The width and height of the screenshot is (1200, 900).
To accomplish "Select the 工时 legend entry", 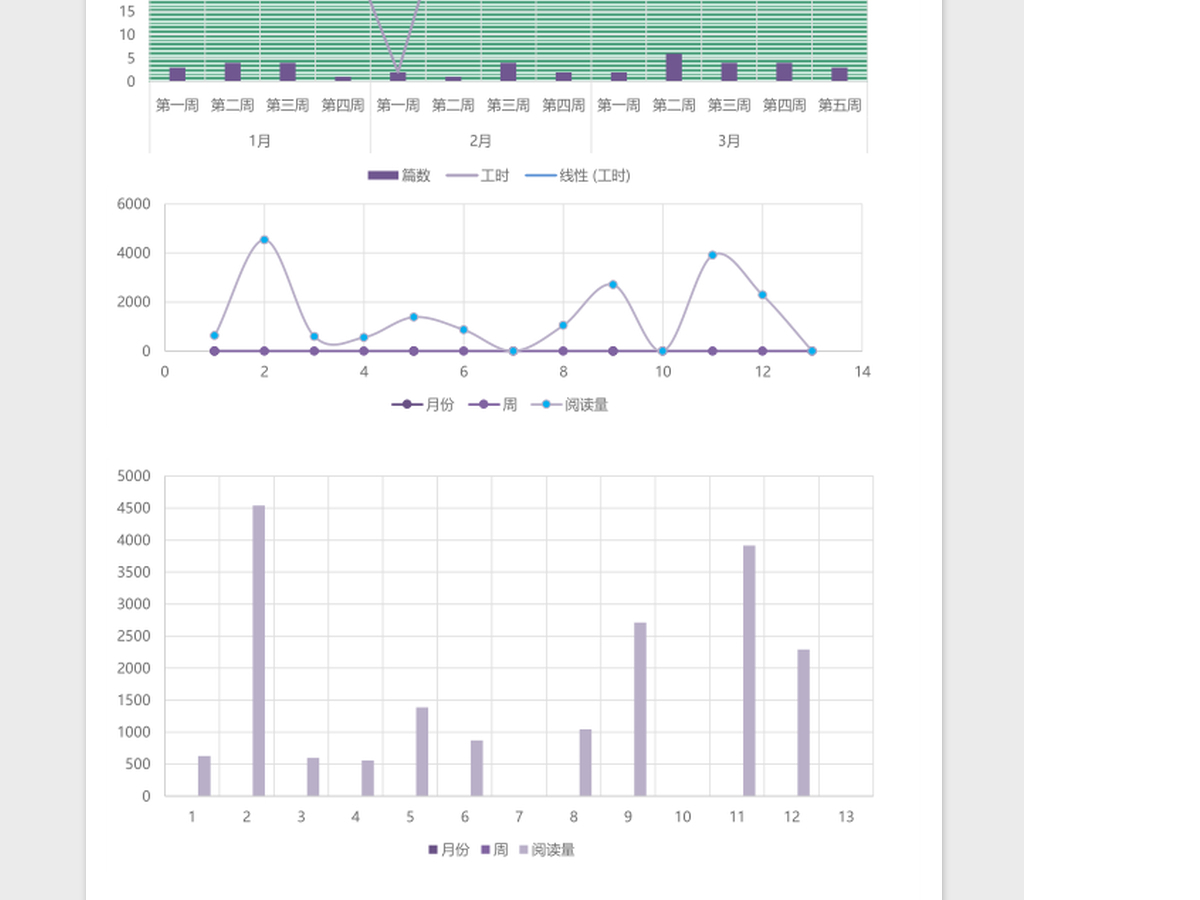I will [x=477, y=175].
